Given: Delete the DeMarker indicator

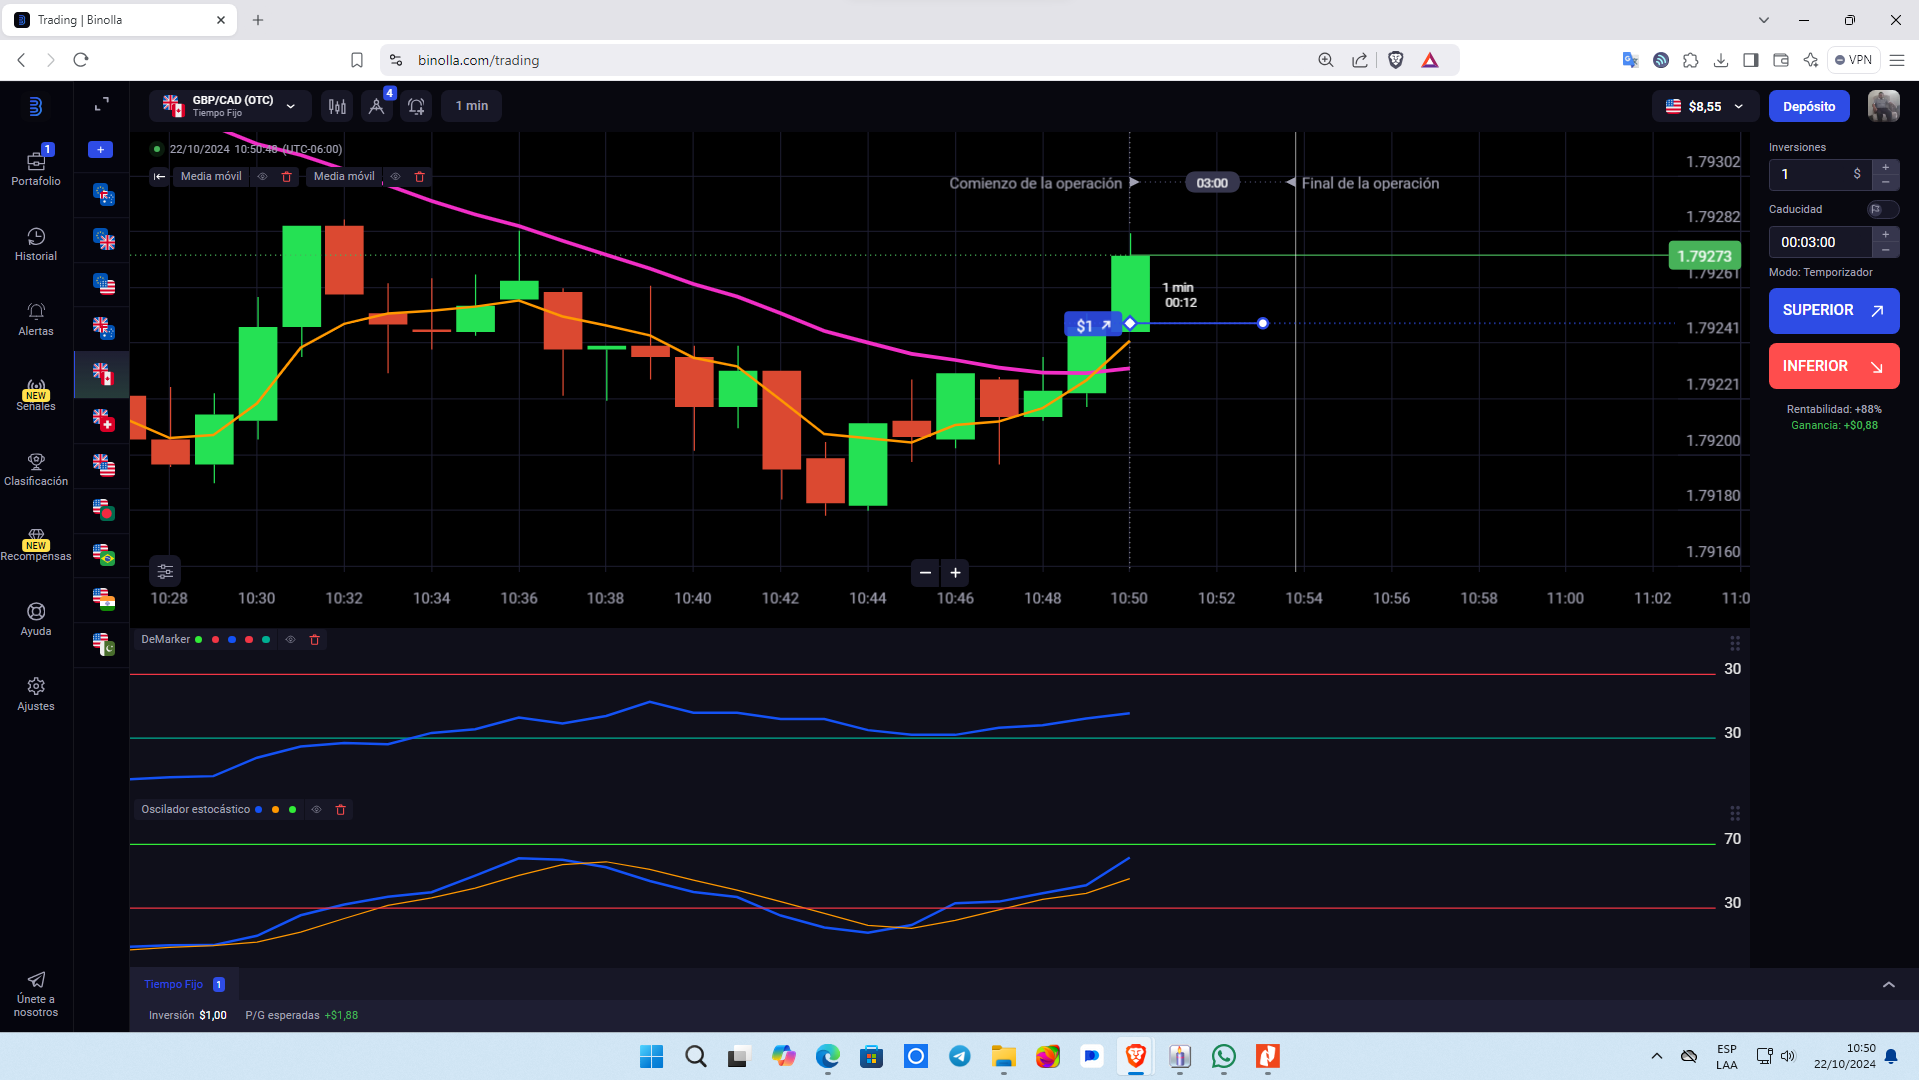Looking at the screenshot, I should [x=315, y=640].
